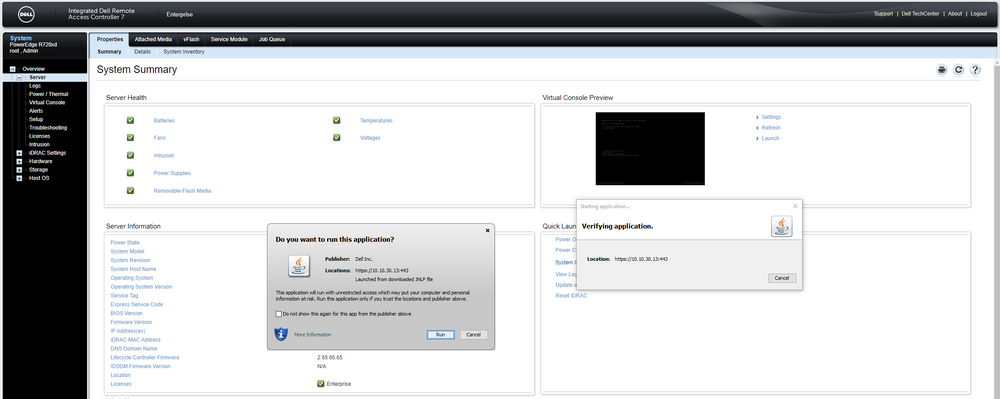Open the More Information link
The width and height of the screenshot is (1000, 399).
coord(312,335)
